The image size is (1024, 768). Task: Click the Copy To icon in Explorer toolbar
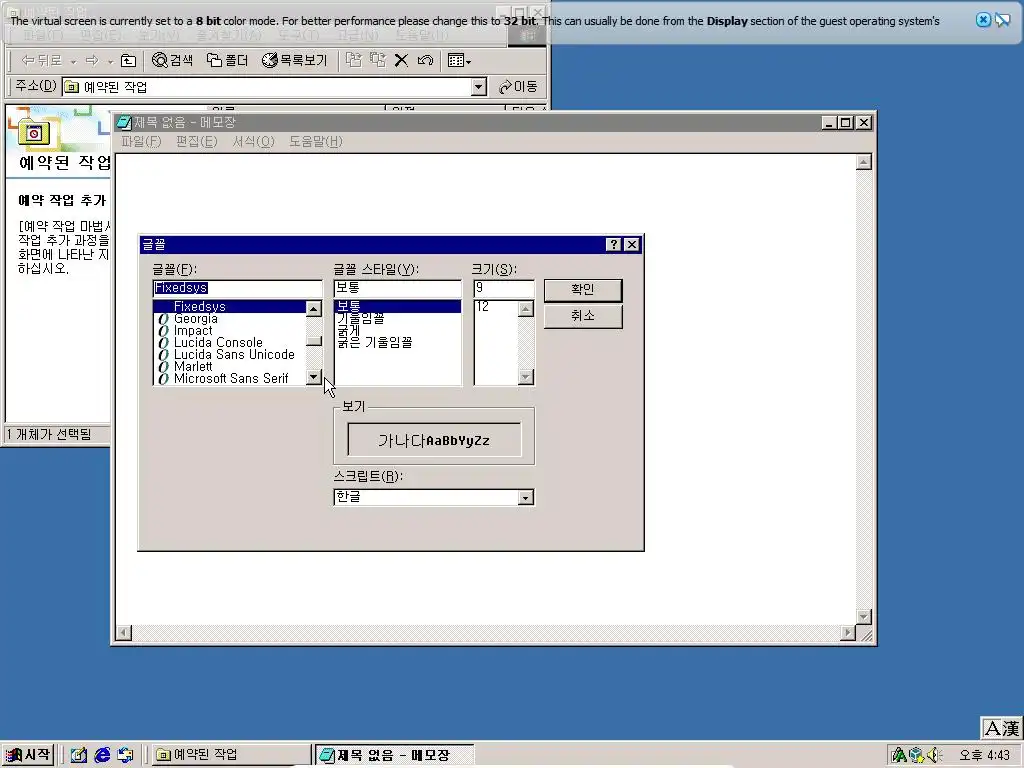377,61
